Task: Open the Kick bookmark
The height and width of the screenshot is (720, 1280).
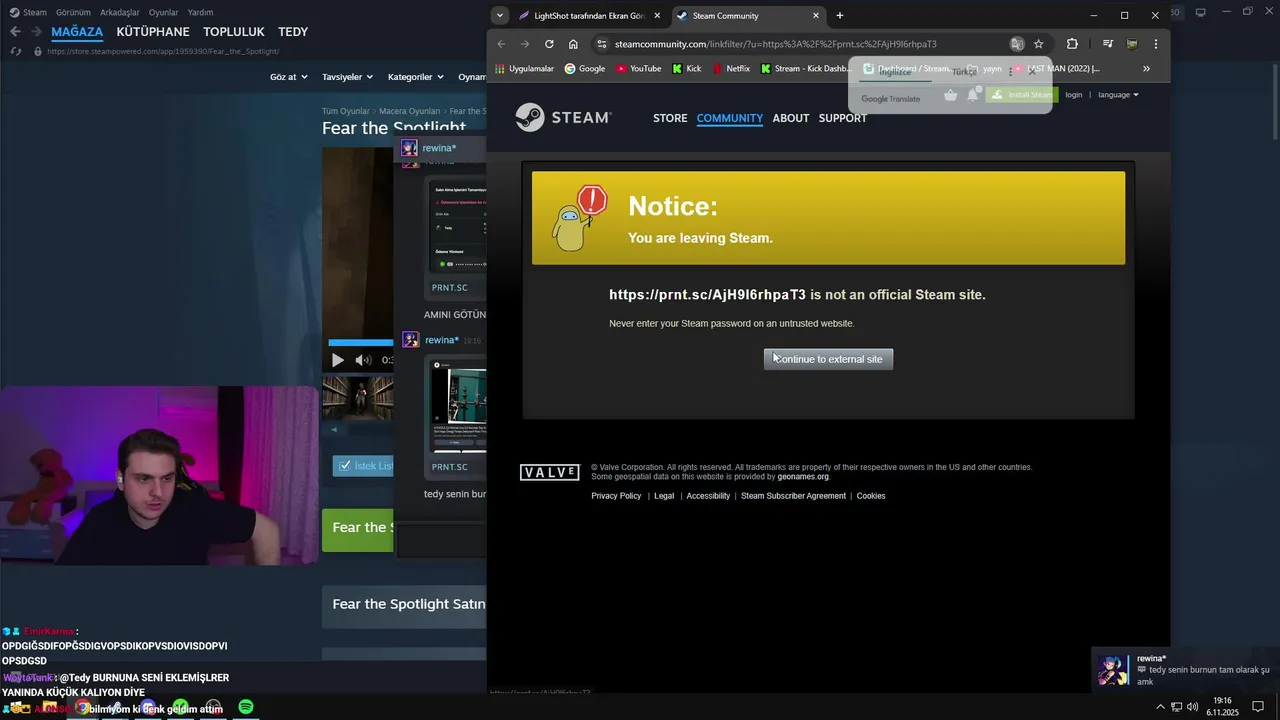Action: point(686,69)
